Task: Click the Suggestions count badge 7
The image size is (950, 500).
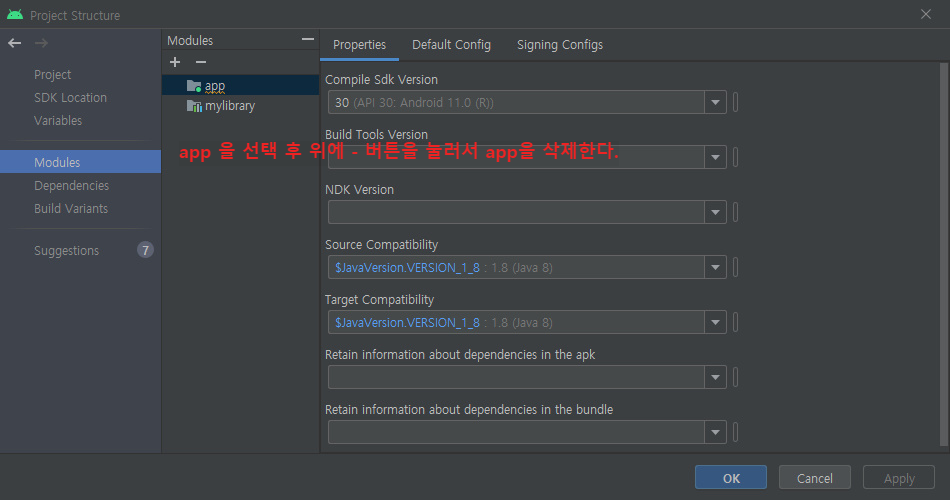Action: click(145, 250)
